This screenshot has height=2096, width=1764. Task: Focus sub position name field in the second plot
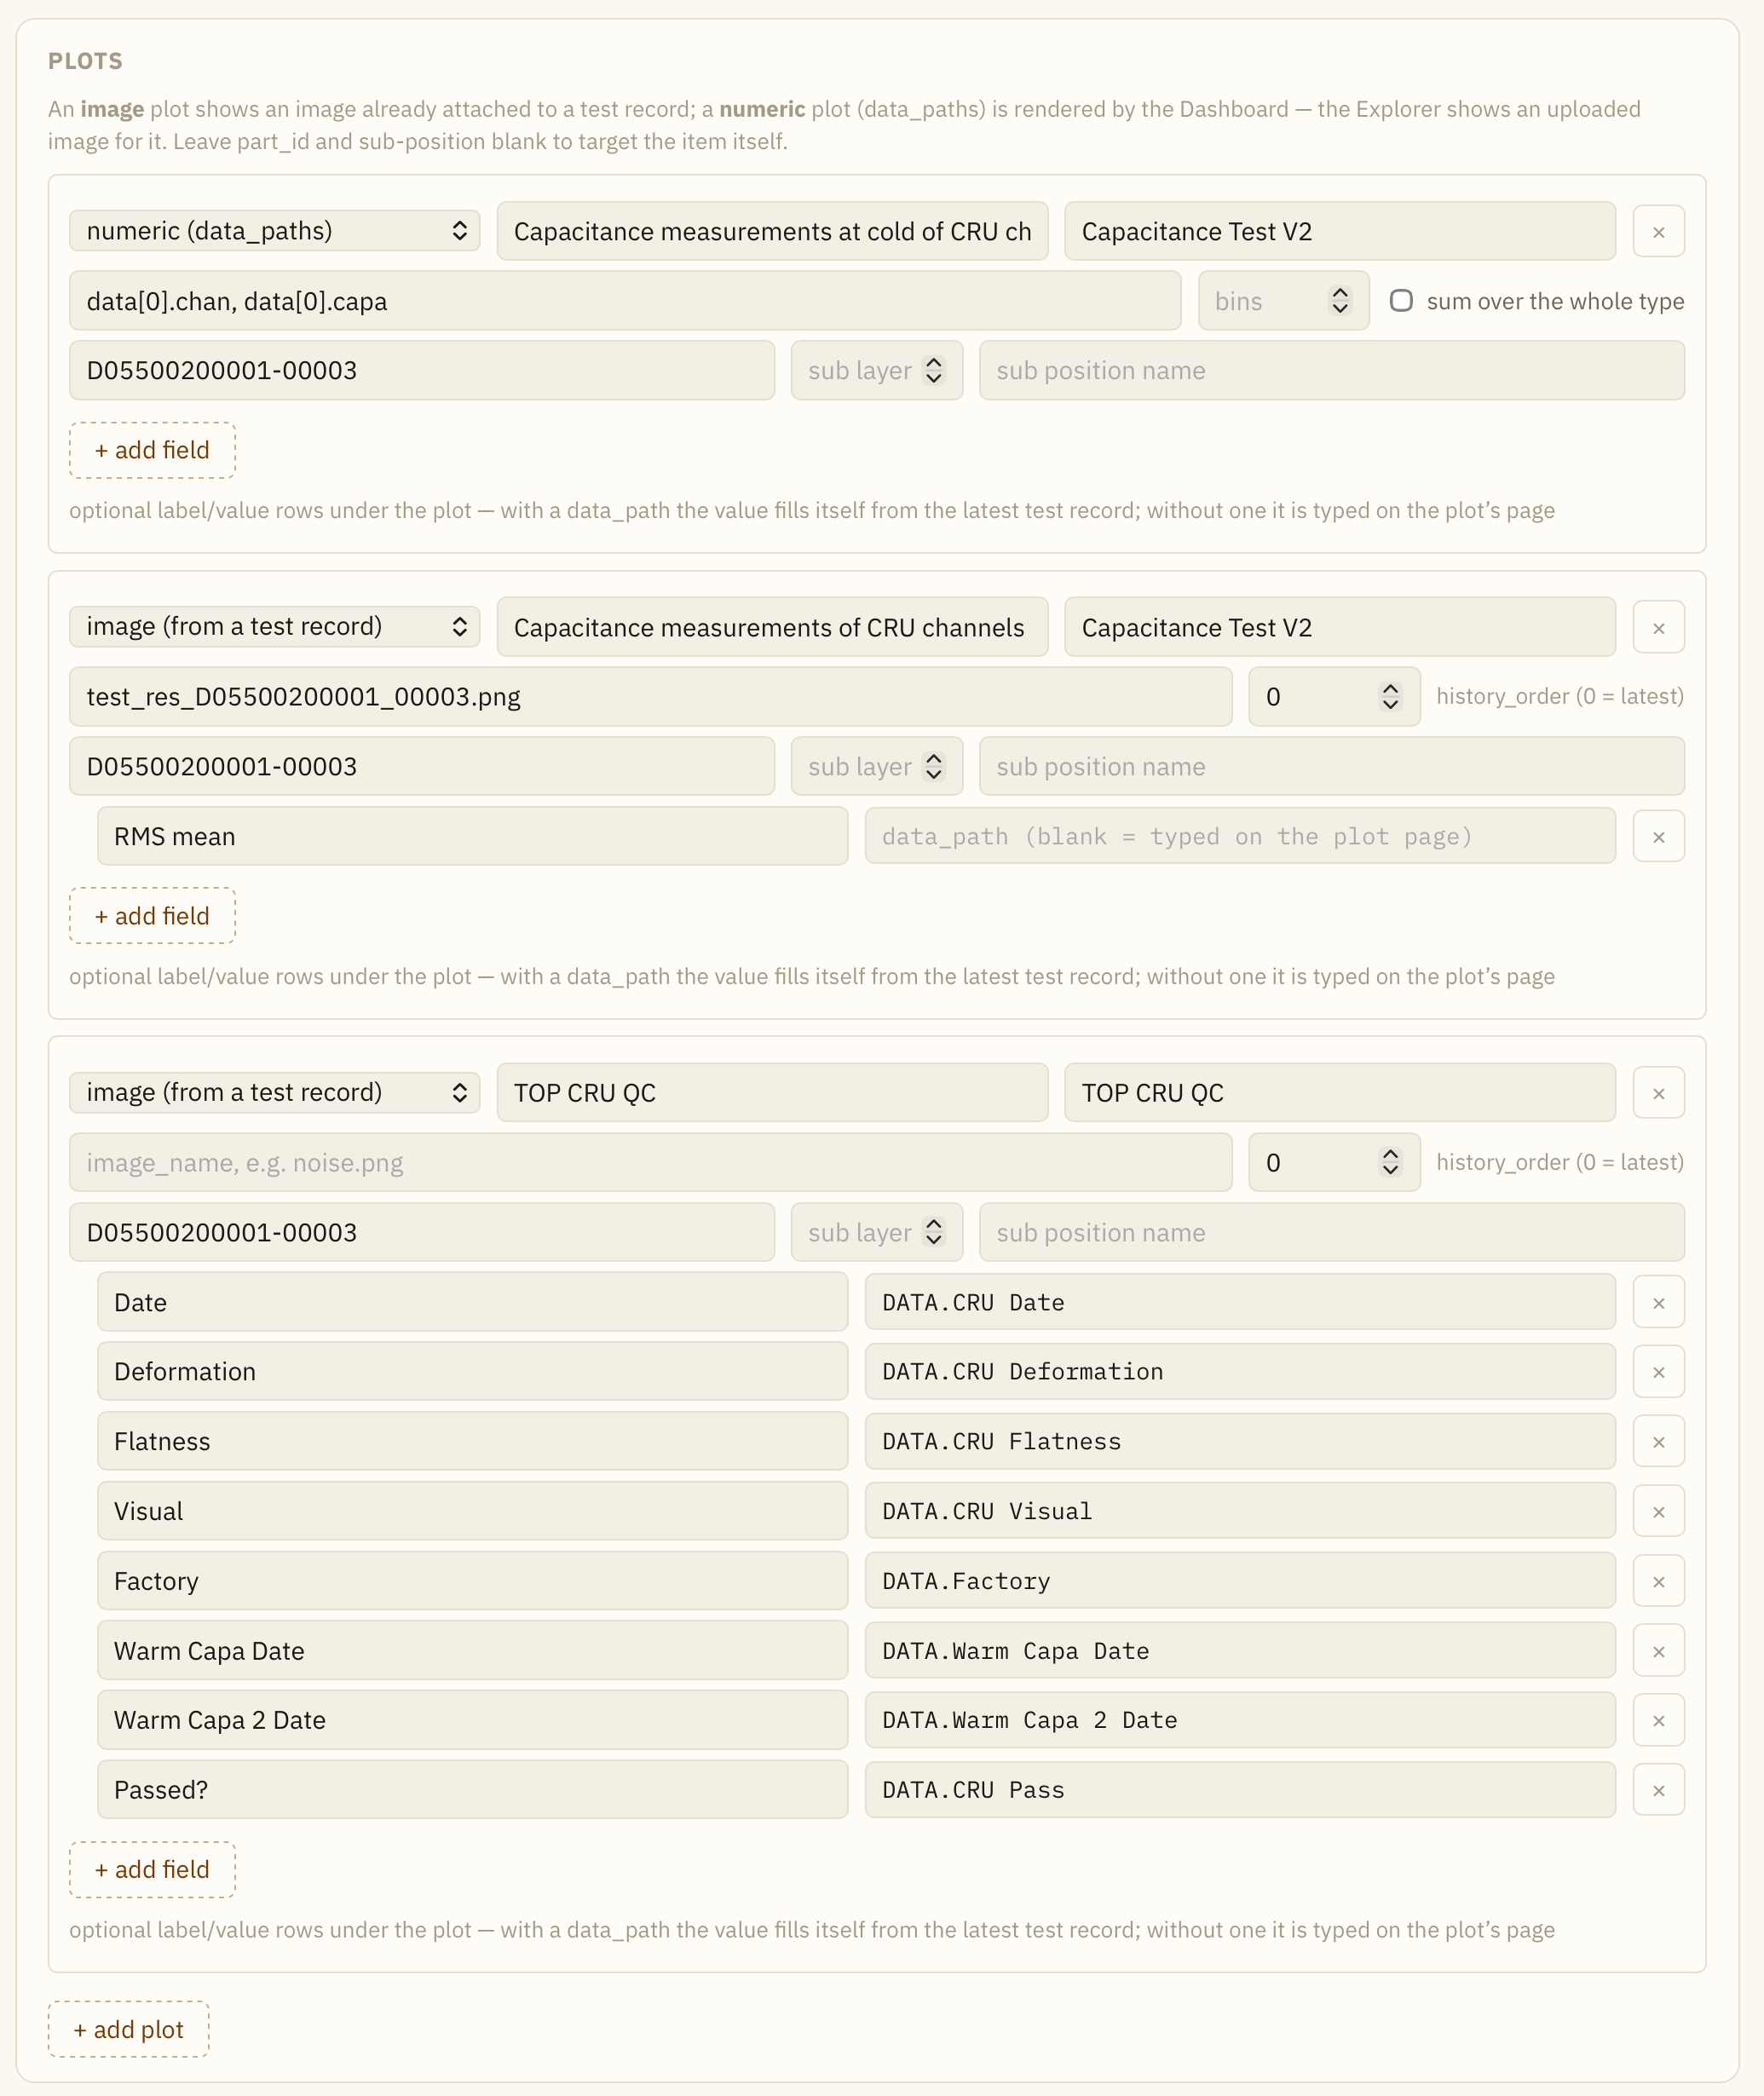1332,766
